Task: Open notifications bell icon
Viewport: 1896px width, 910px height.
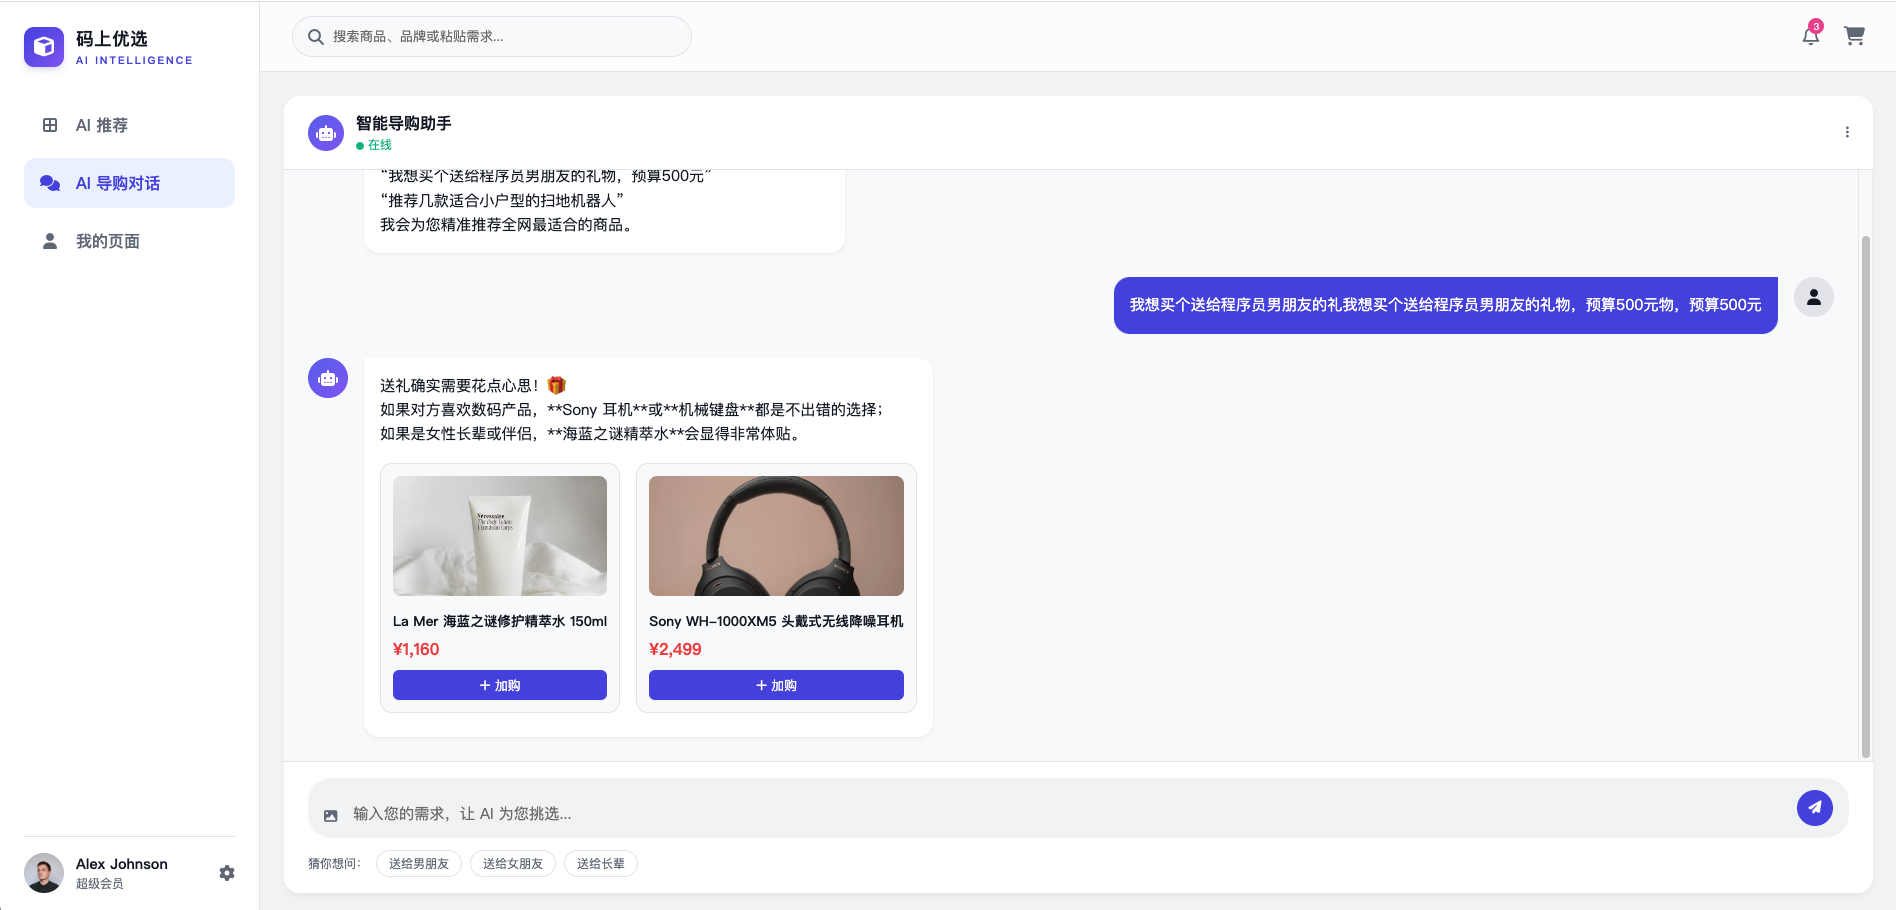Action: (x=1811, y=36)
